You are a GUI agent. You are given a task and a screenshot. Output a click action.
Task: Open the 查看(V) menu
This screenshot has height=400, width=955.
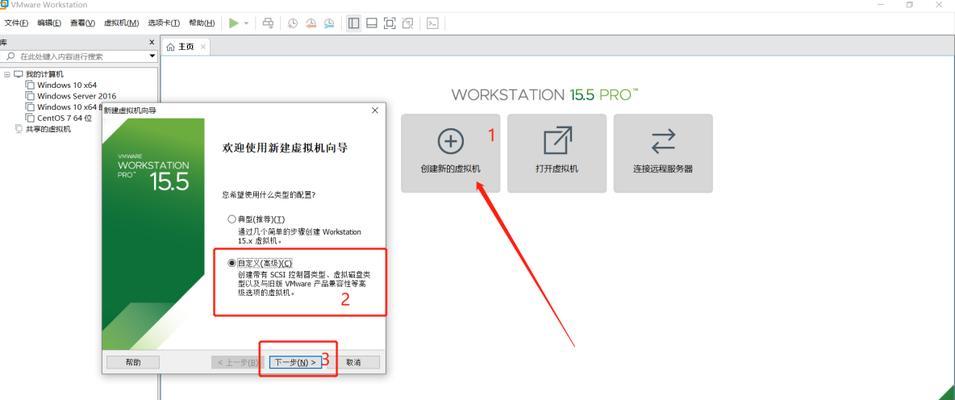click(x=82, y=23)
